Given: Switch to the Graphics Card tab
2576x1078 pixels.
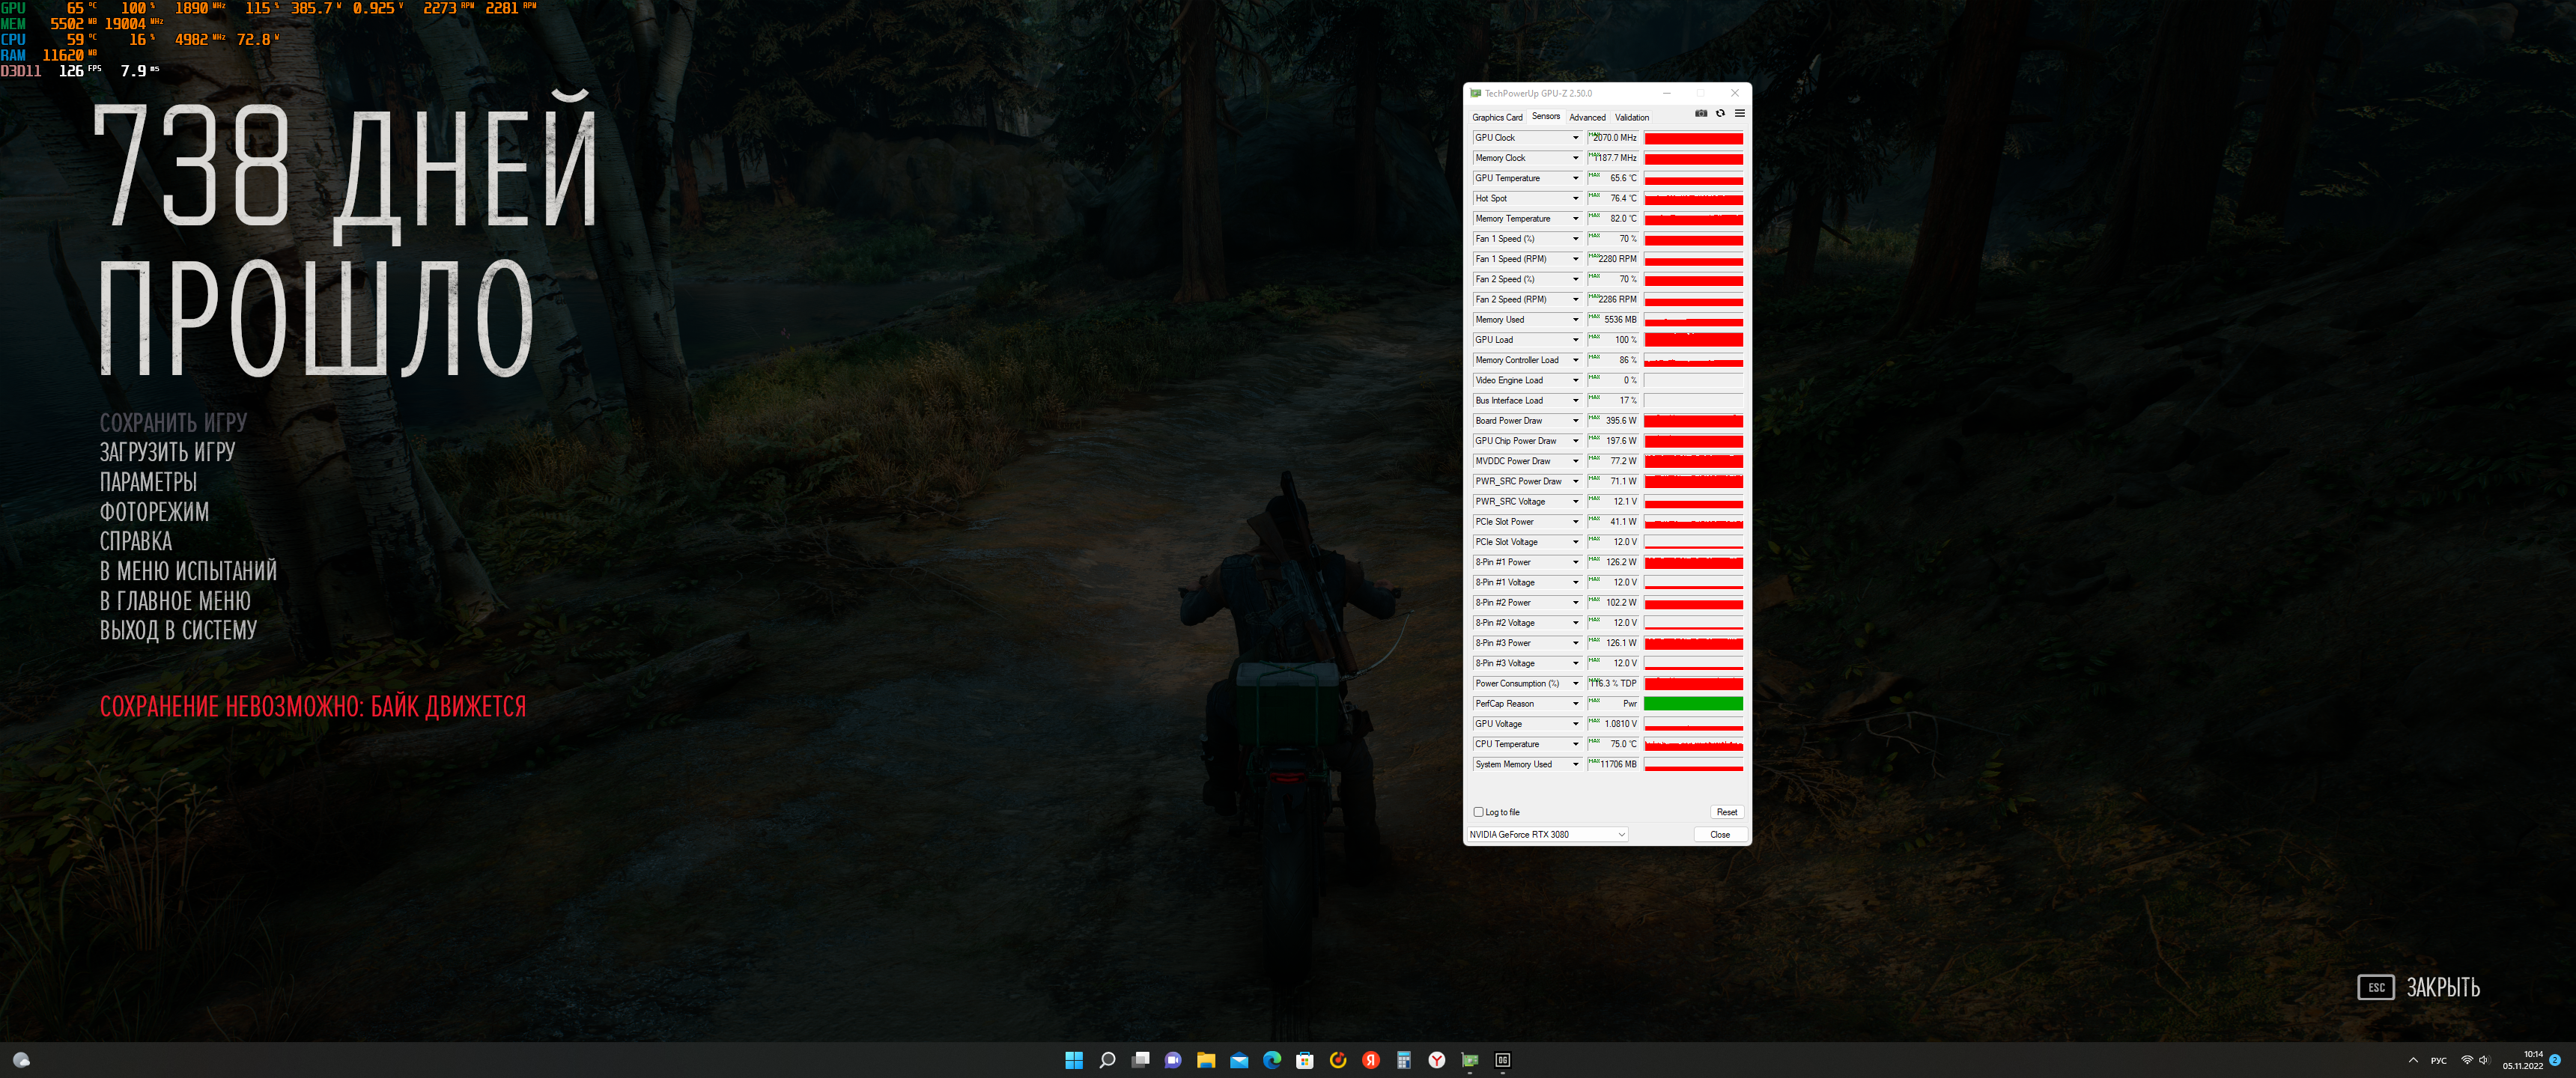Looking at the screenshot, I should (x=1497, y=117).
